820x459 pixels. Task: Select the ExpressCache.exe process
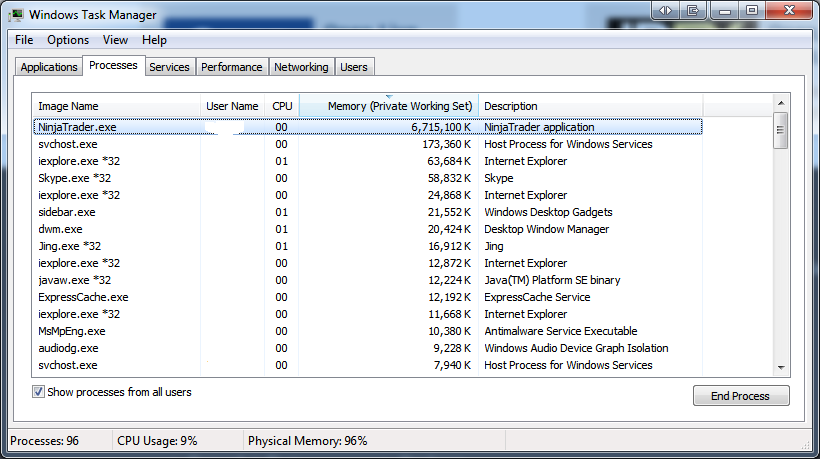click(x=368, y=297)
